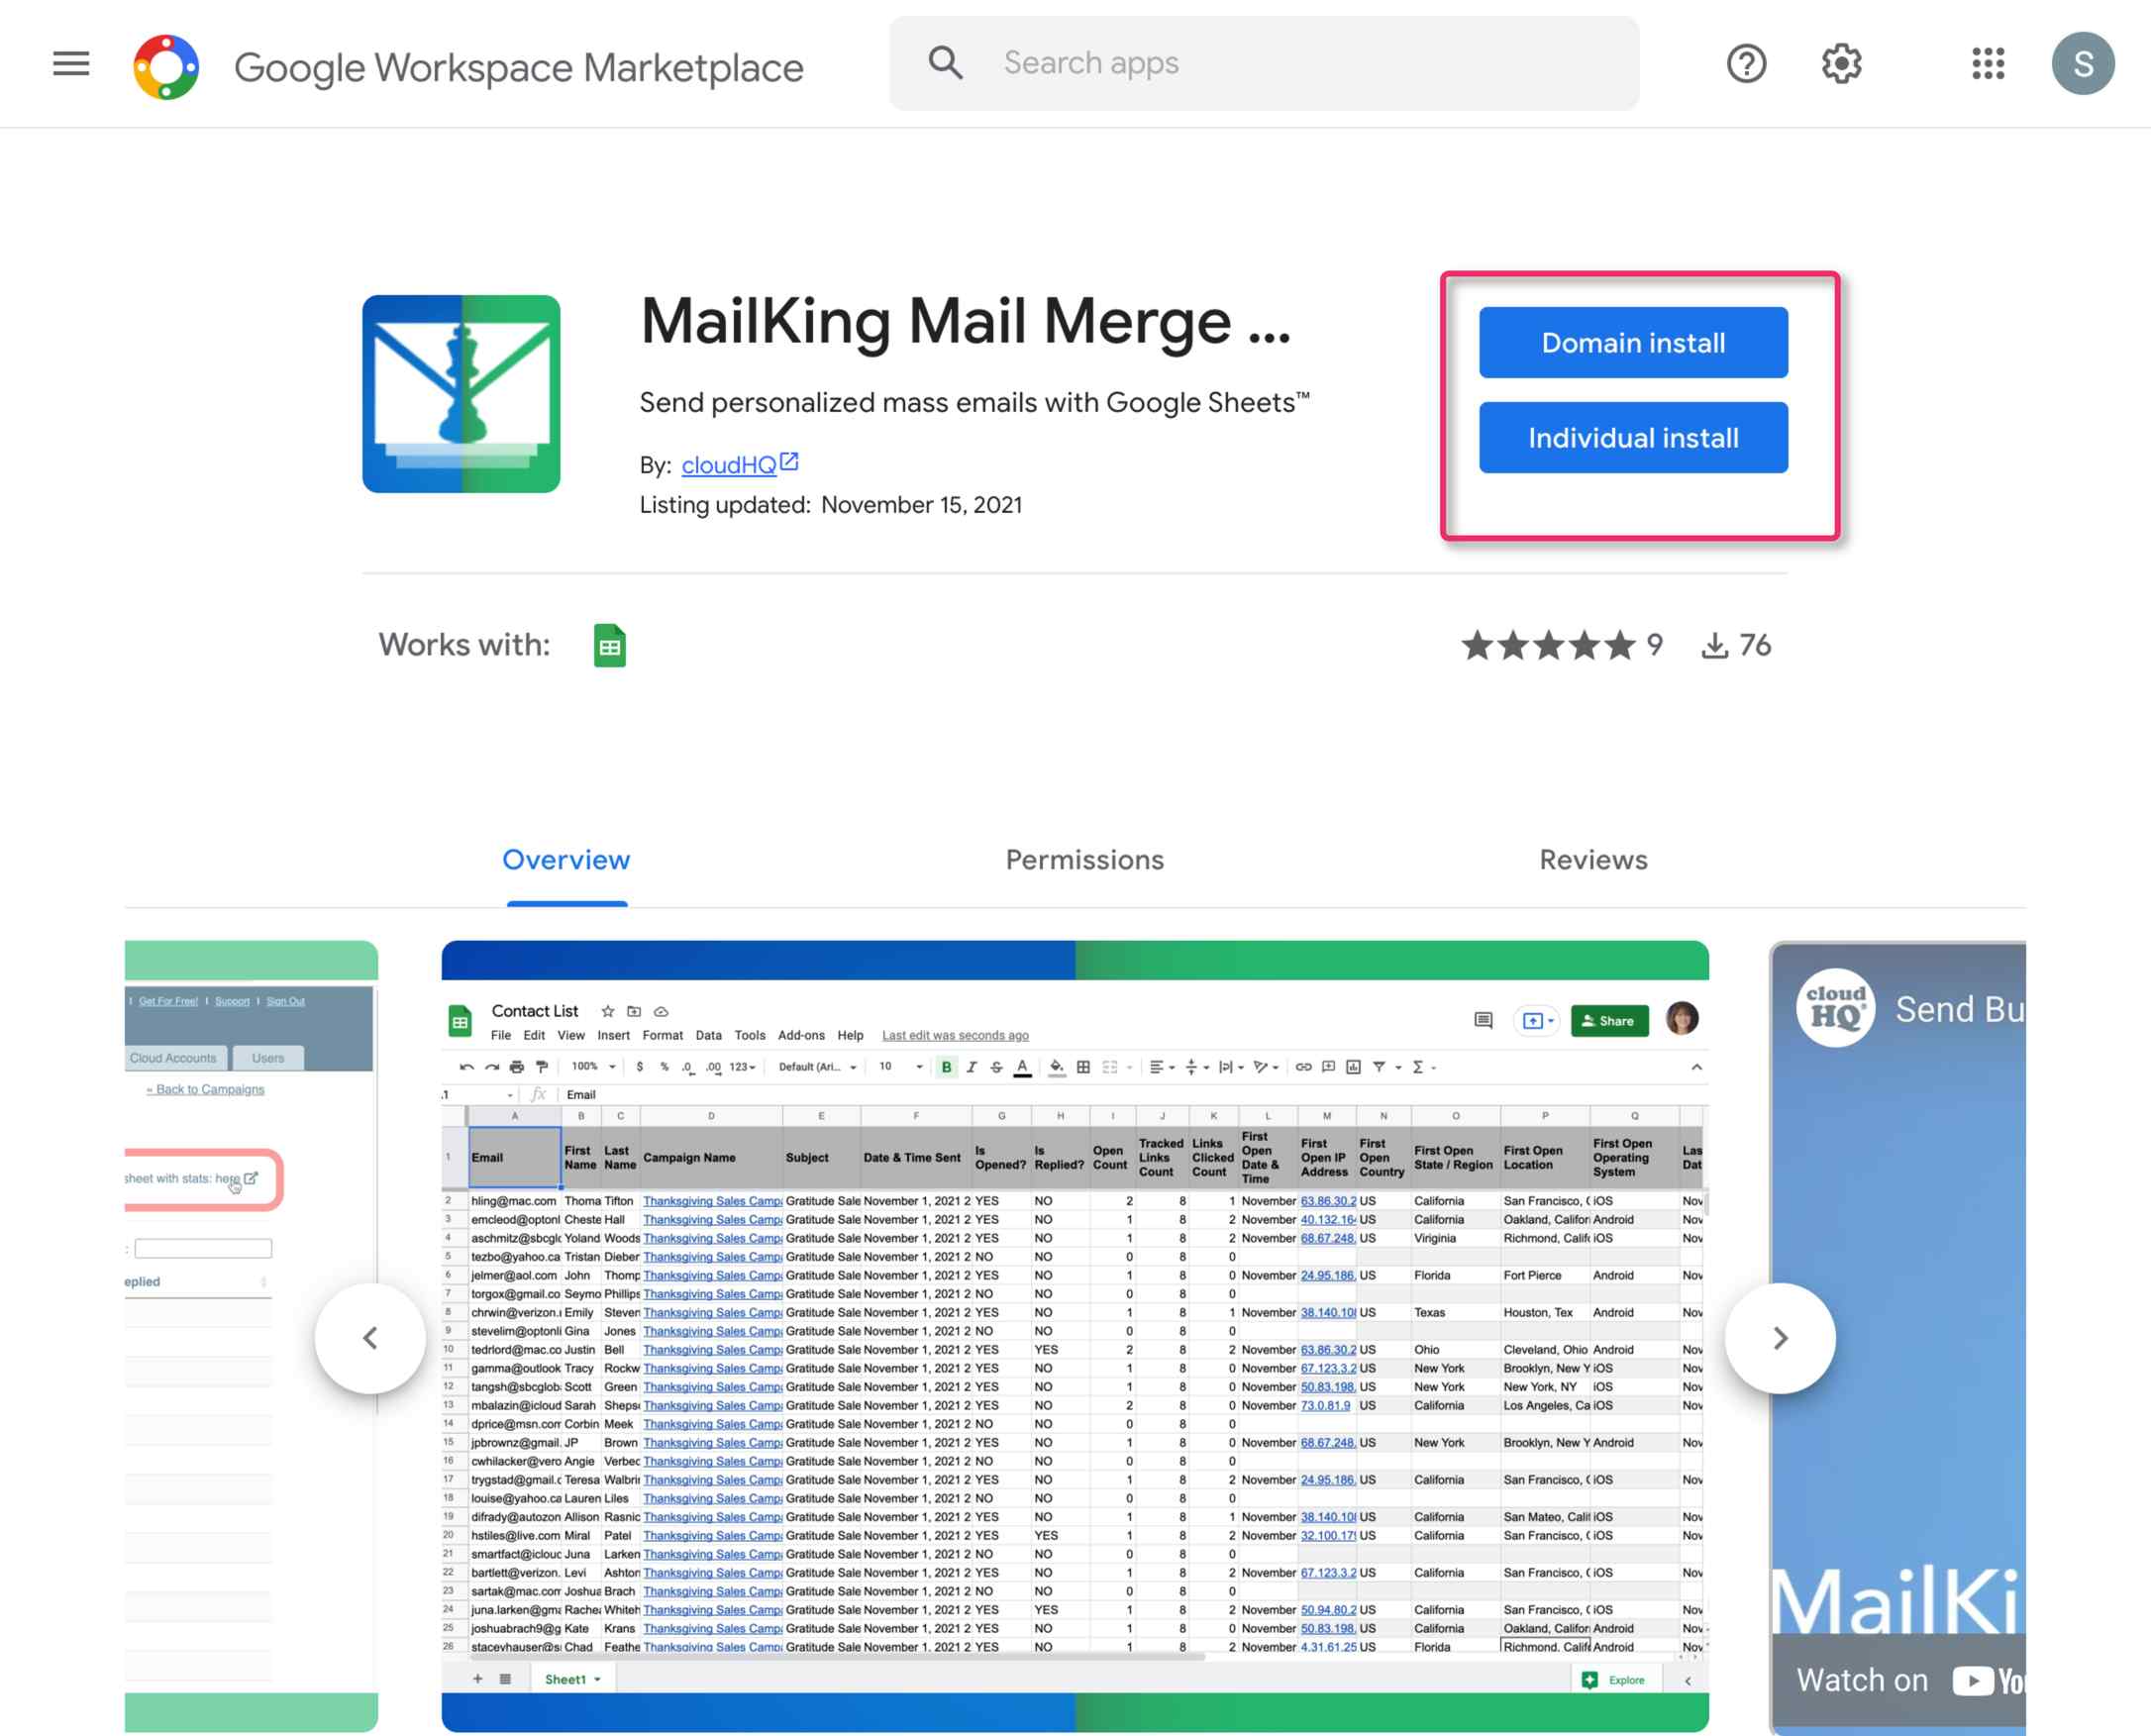
Task: Click the Google Sheets works-with icon
Action: 609,645
